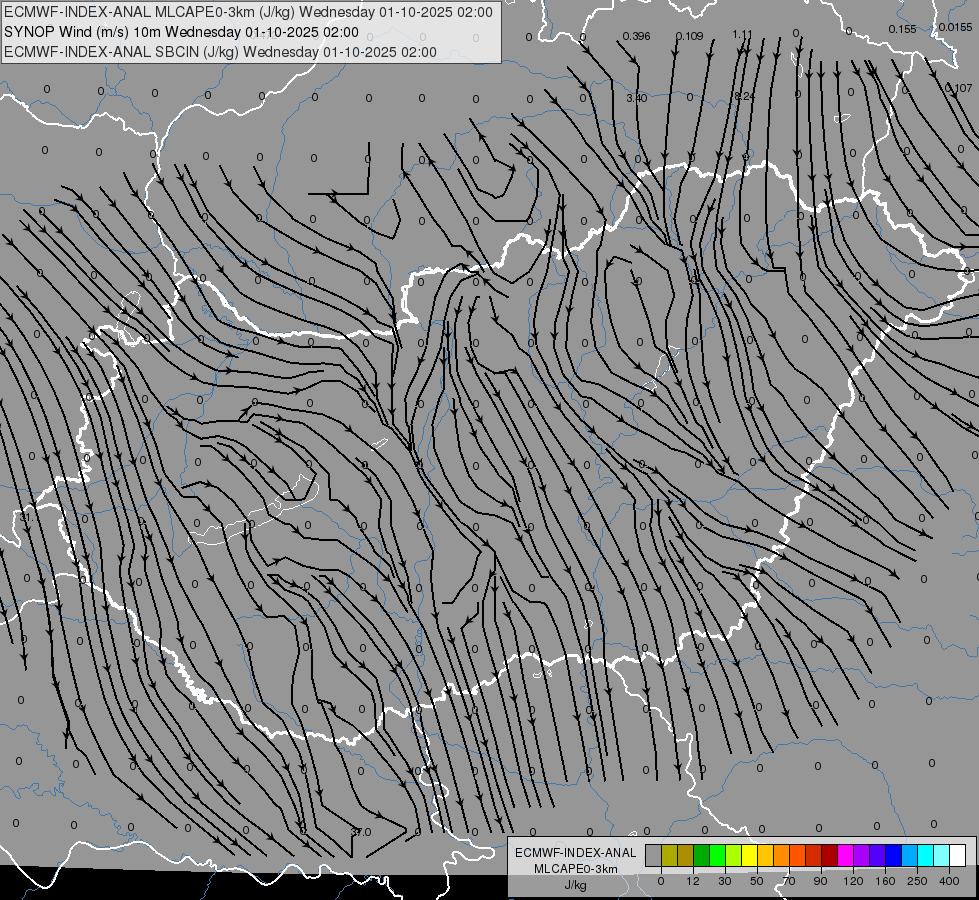Click the bright green legend swatch
Screen dimensions: 979x900
pos(717,855)
